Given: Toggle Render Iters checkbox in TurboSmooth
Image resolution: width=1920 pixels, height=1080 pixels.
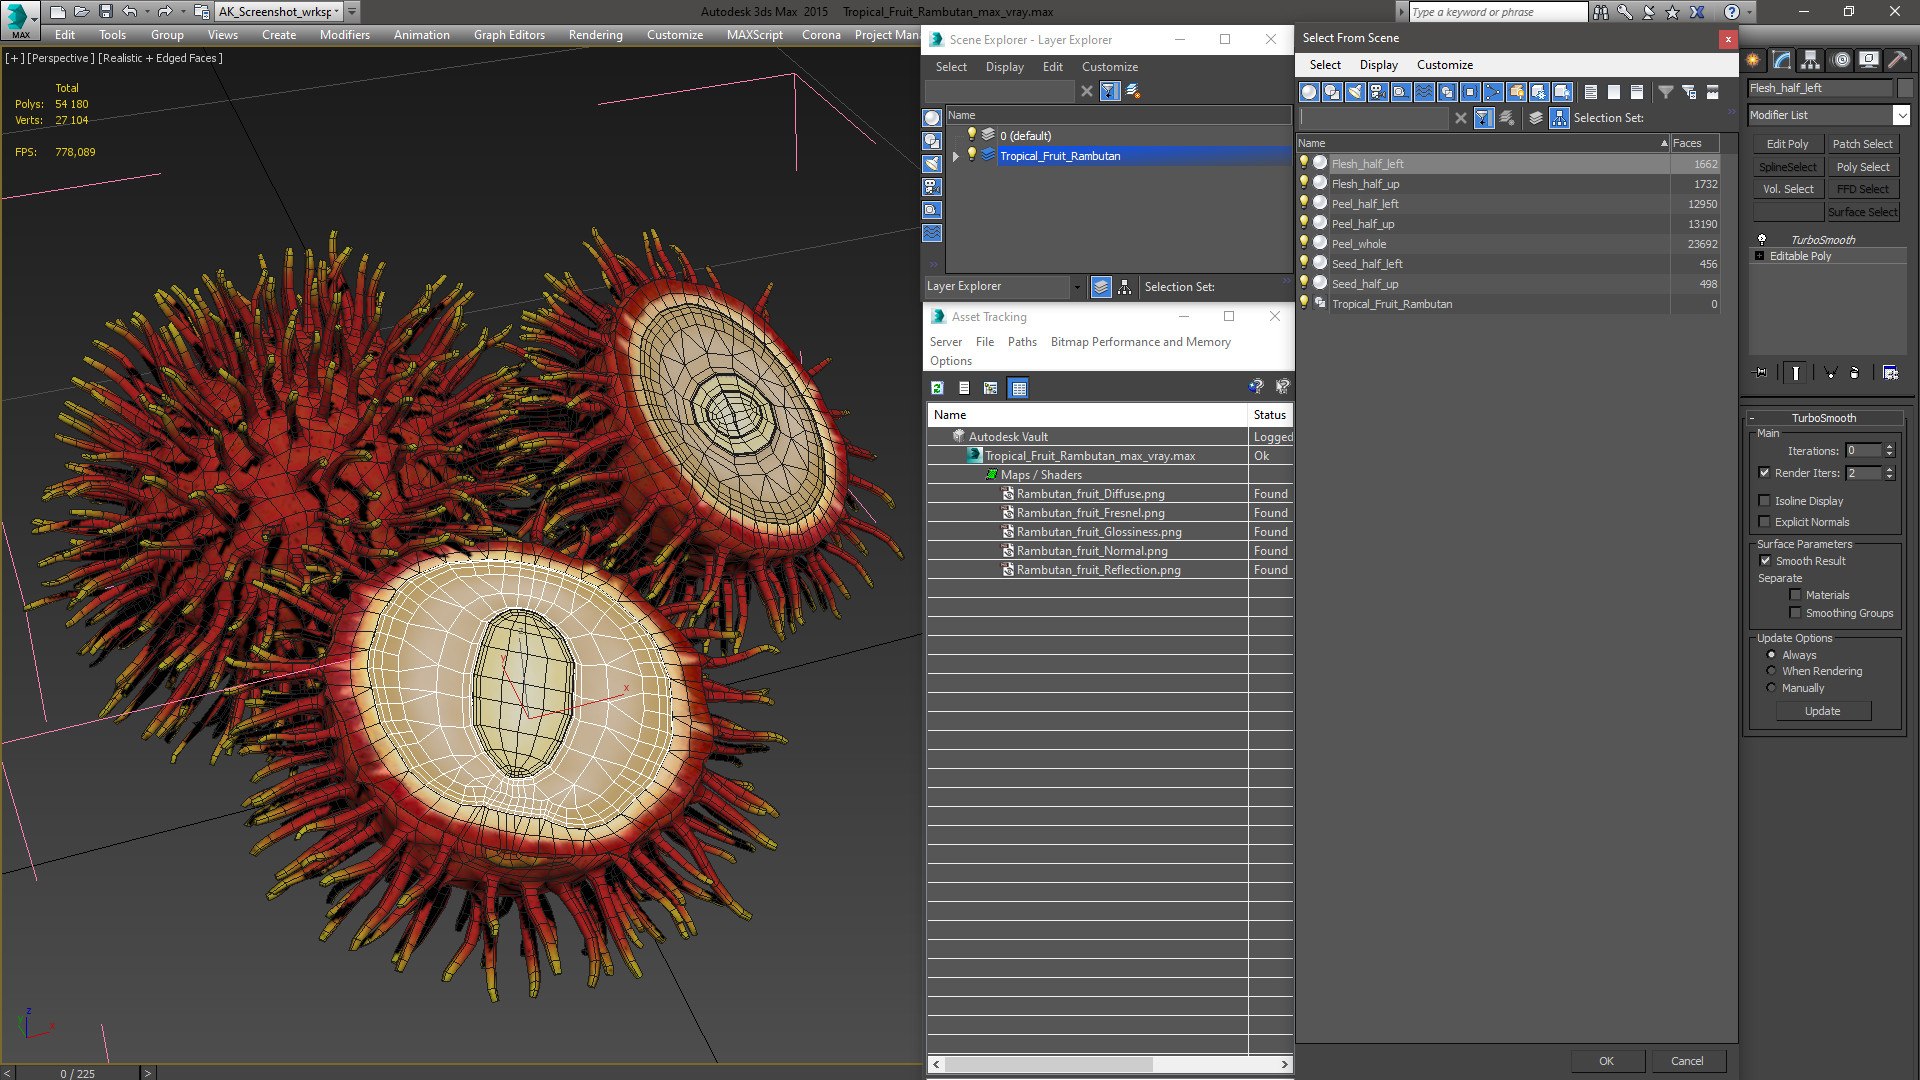Looking at the screenshot, I should point(1764,473).
